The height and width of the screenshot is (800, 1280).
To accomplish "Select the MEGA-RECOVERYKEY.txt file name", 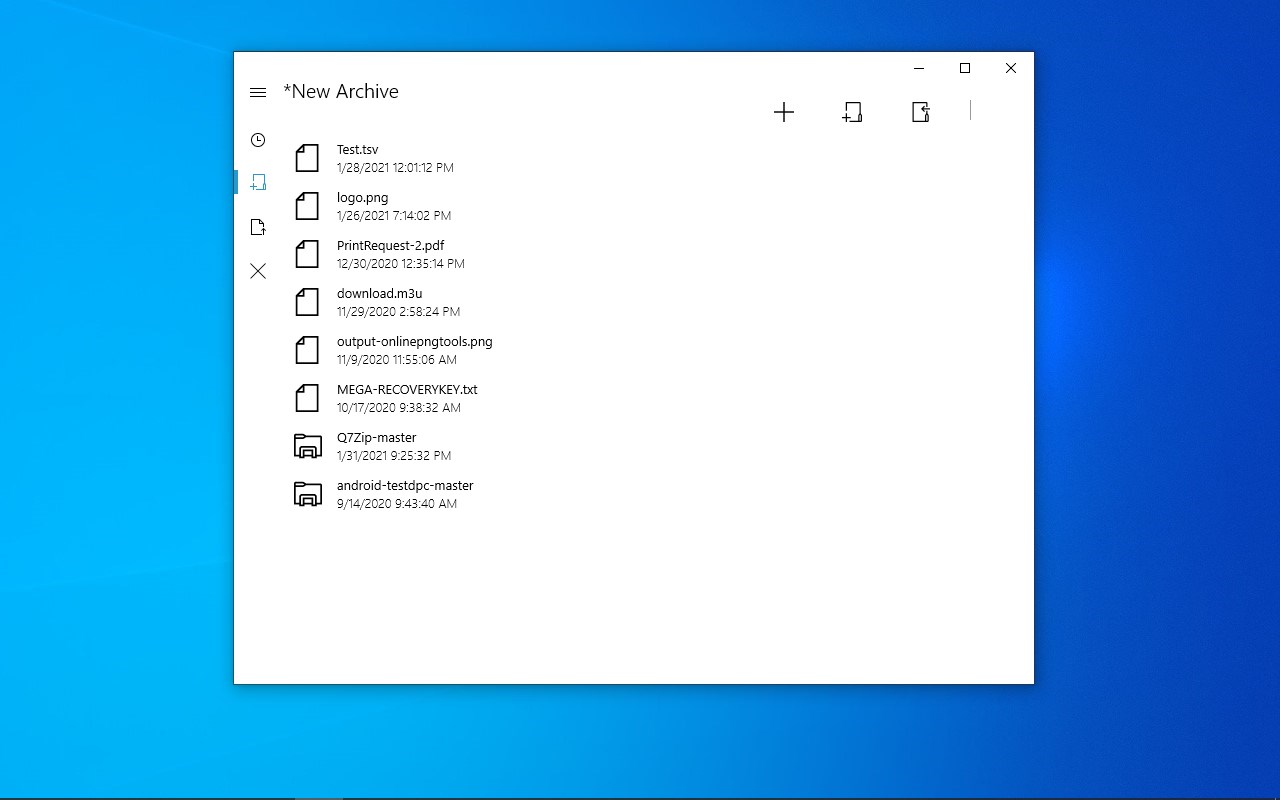I will pyautogui.click(x=408, y=390).
